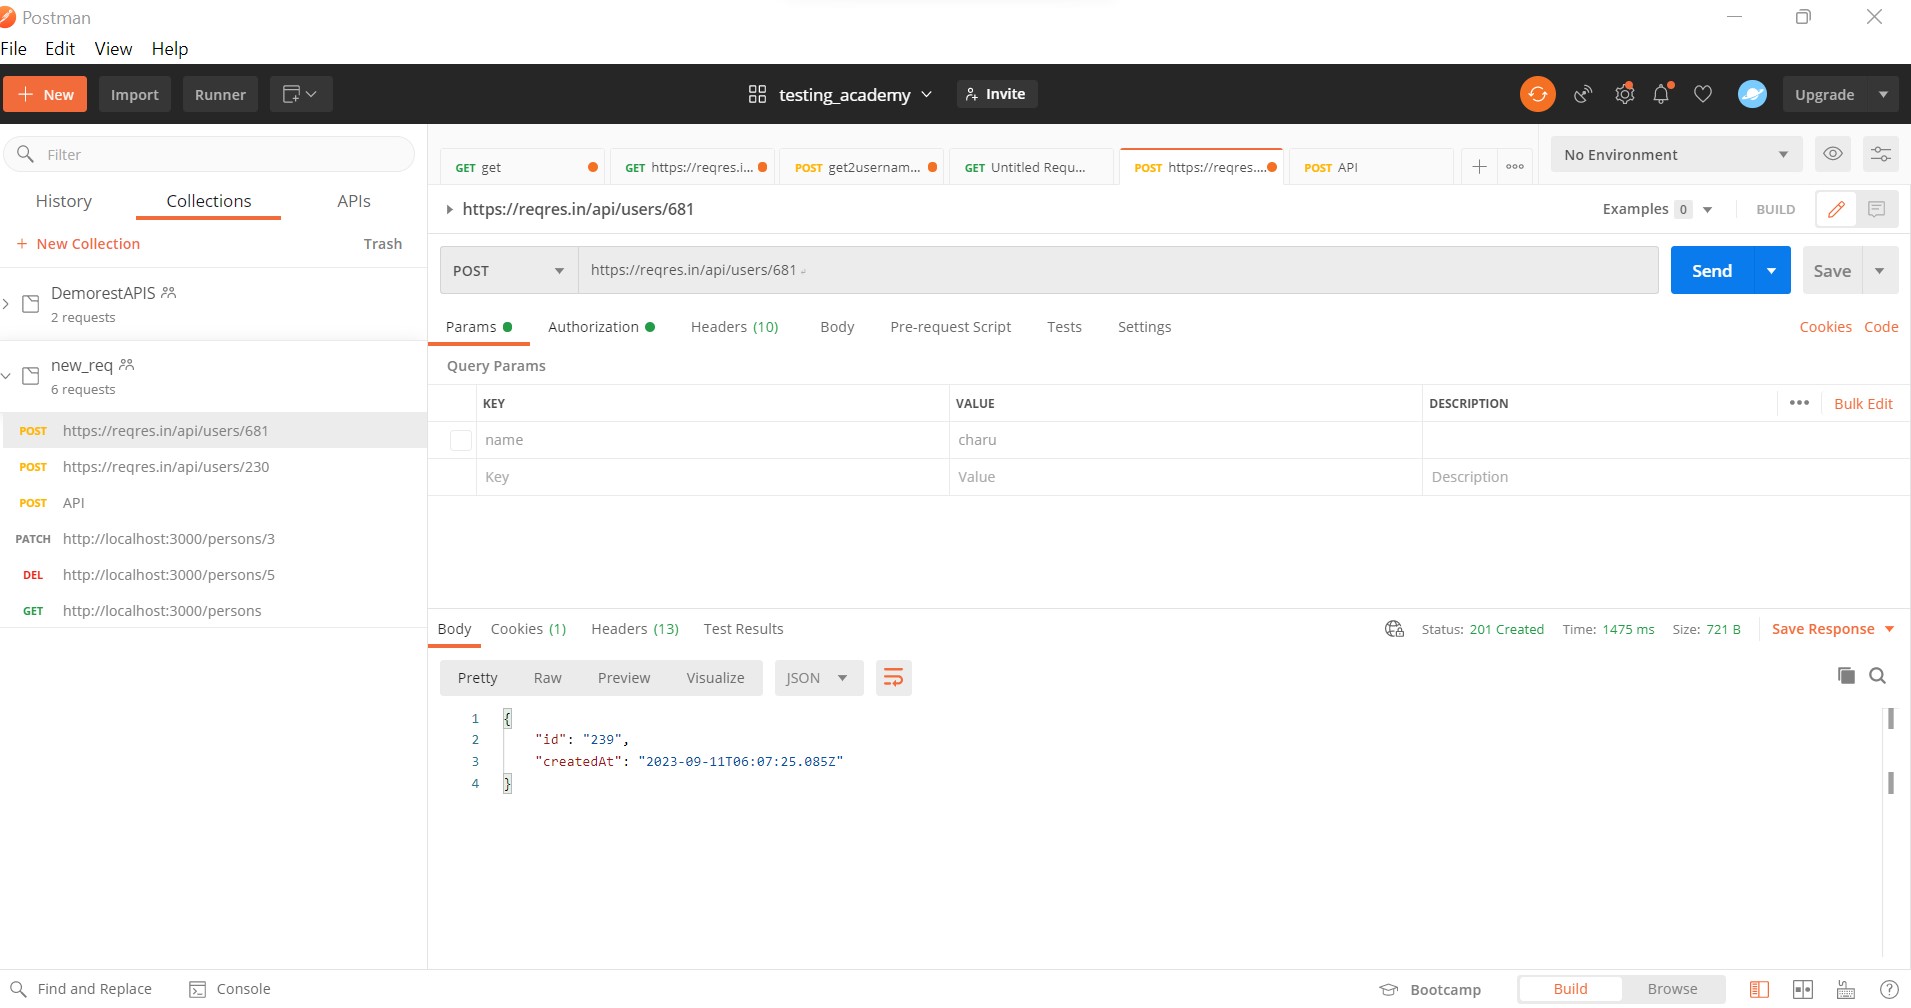
Task: Click the Invite button
Action: pos(997,94)
